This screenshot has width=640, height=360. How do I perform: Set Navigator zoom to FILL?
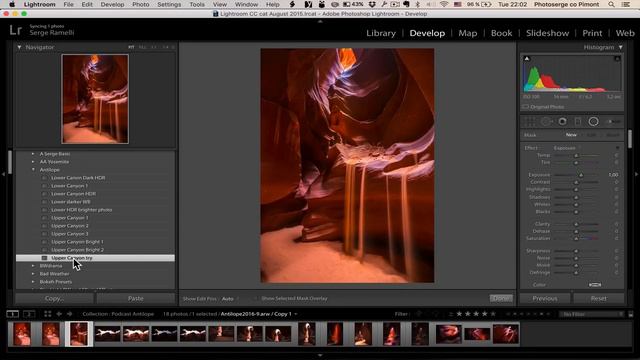click(x=142, y=47)
